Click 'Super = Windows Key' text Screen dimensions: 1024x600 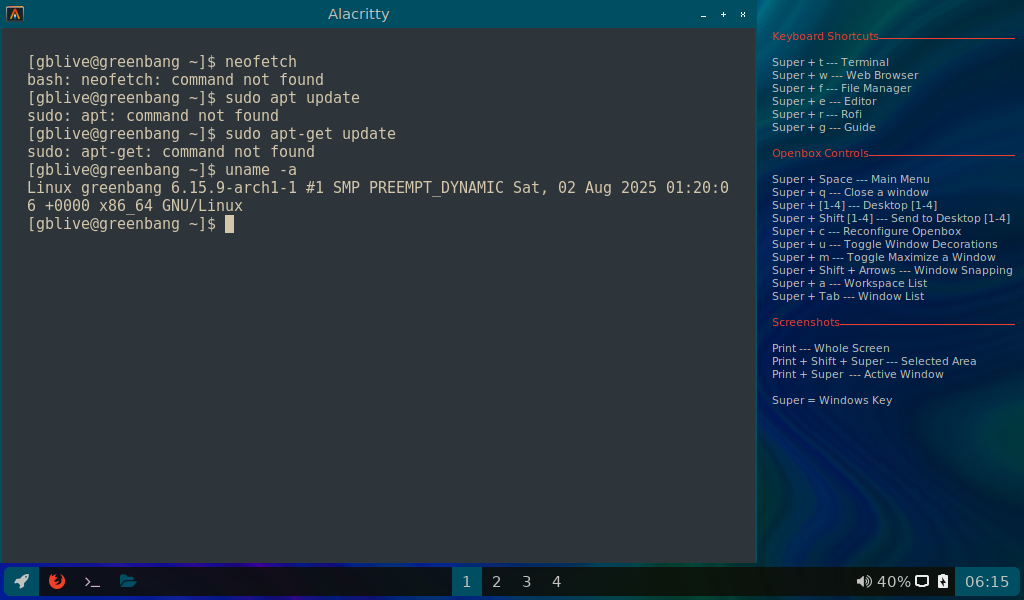click(832, 401)
